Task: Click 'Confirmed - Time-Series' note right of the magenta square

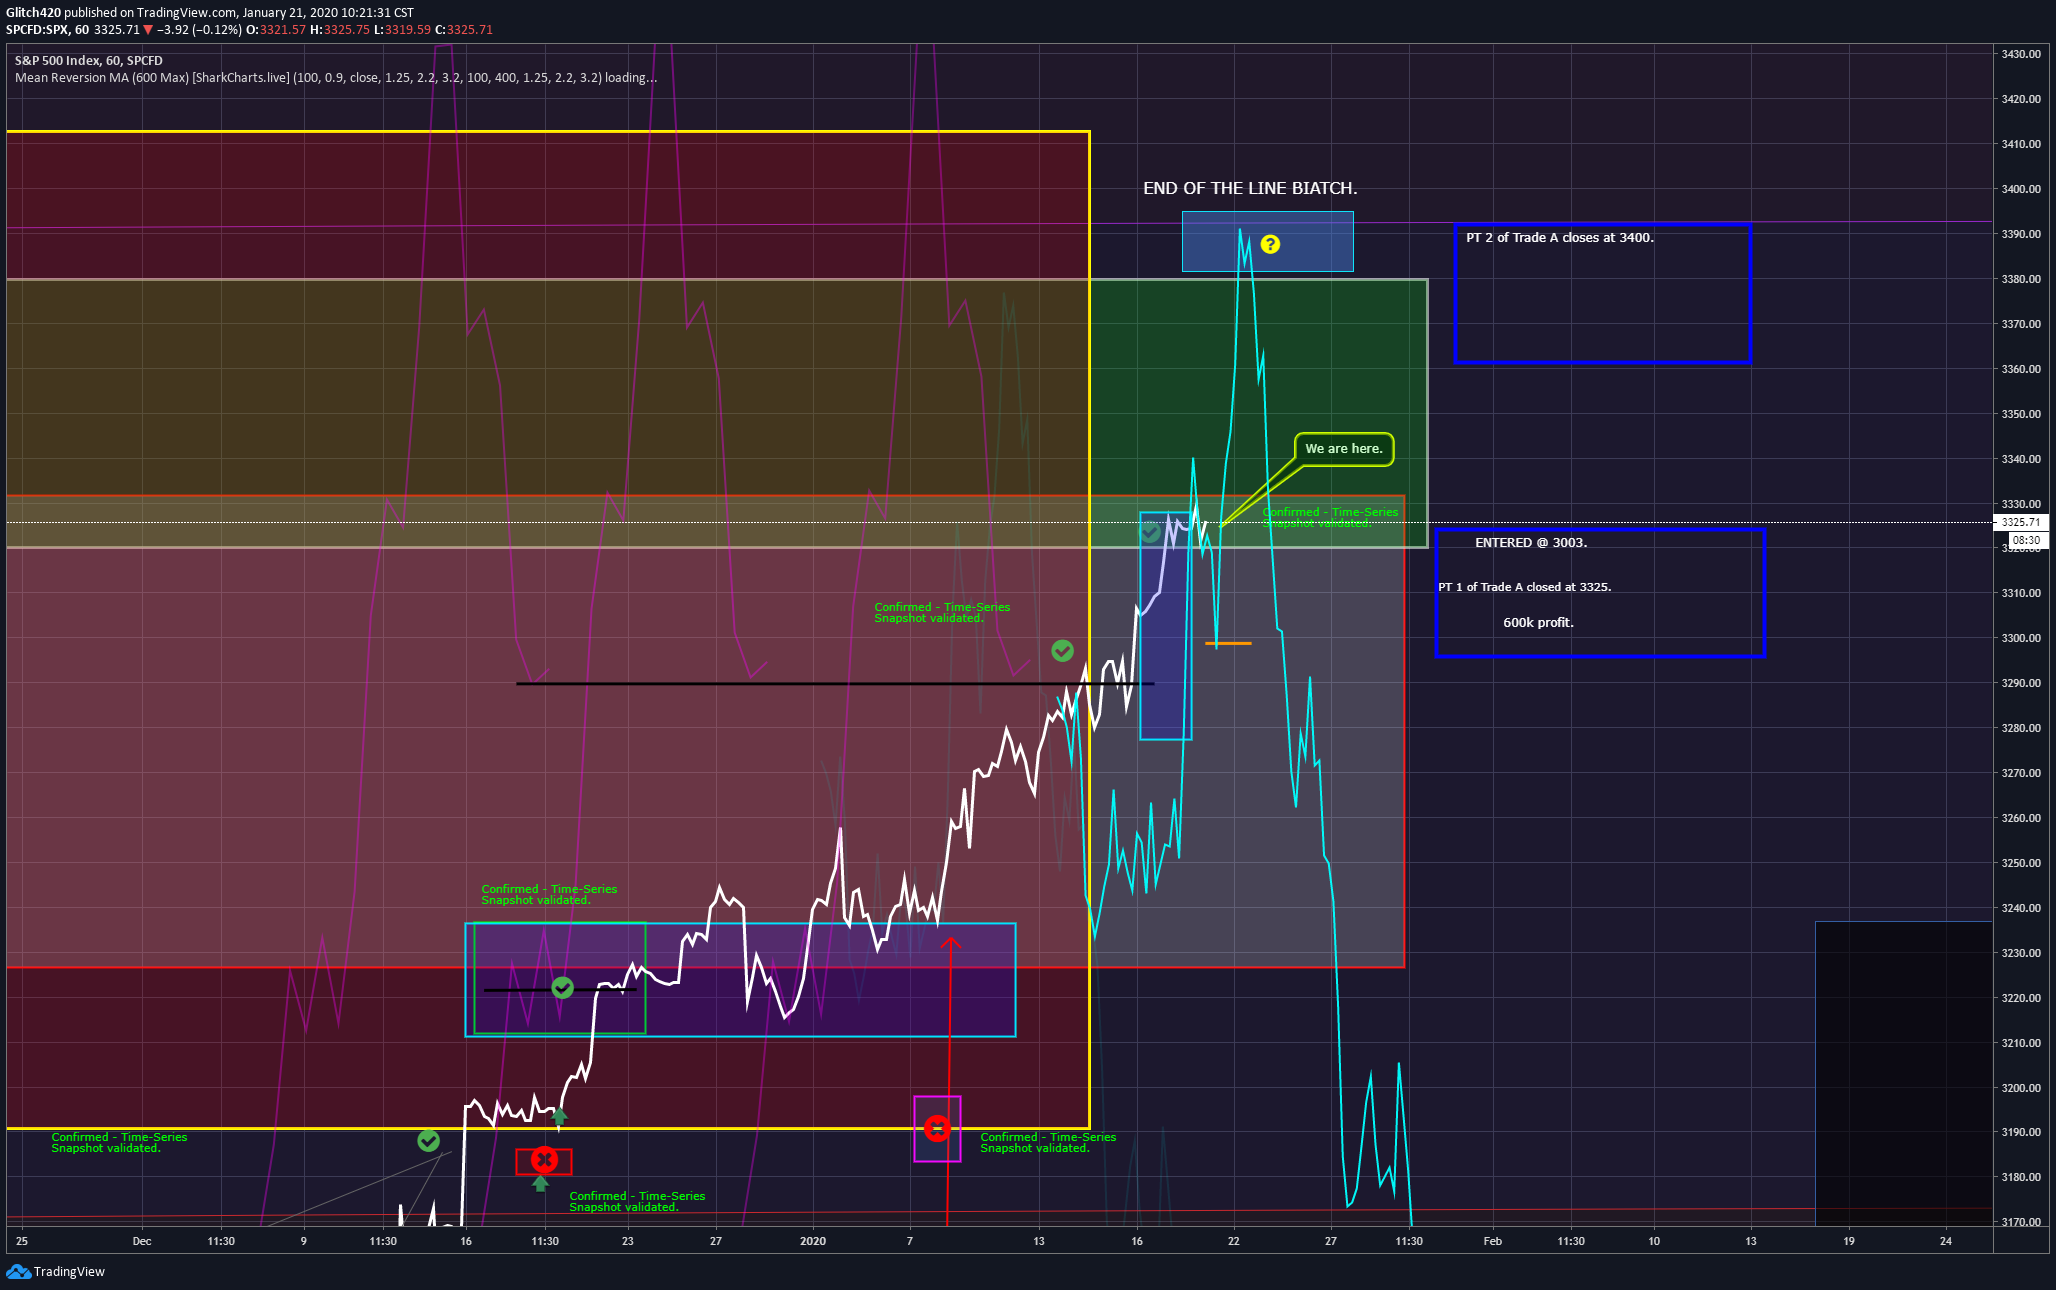Action: tap(1048, 1142)
